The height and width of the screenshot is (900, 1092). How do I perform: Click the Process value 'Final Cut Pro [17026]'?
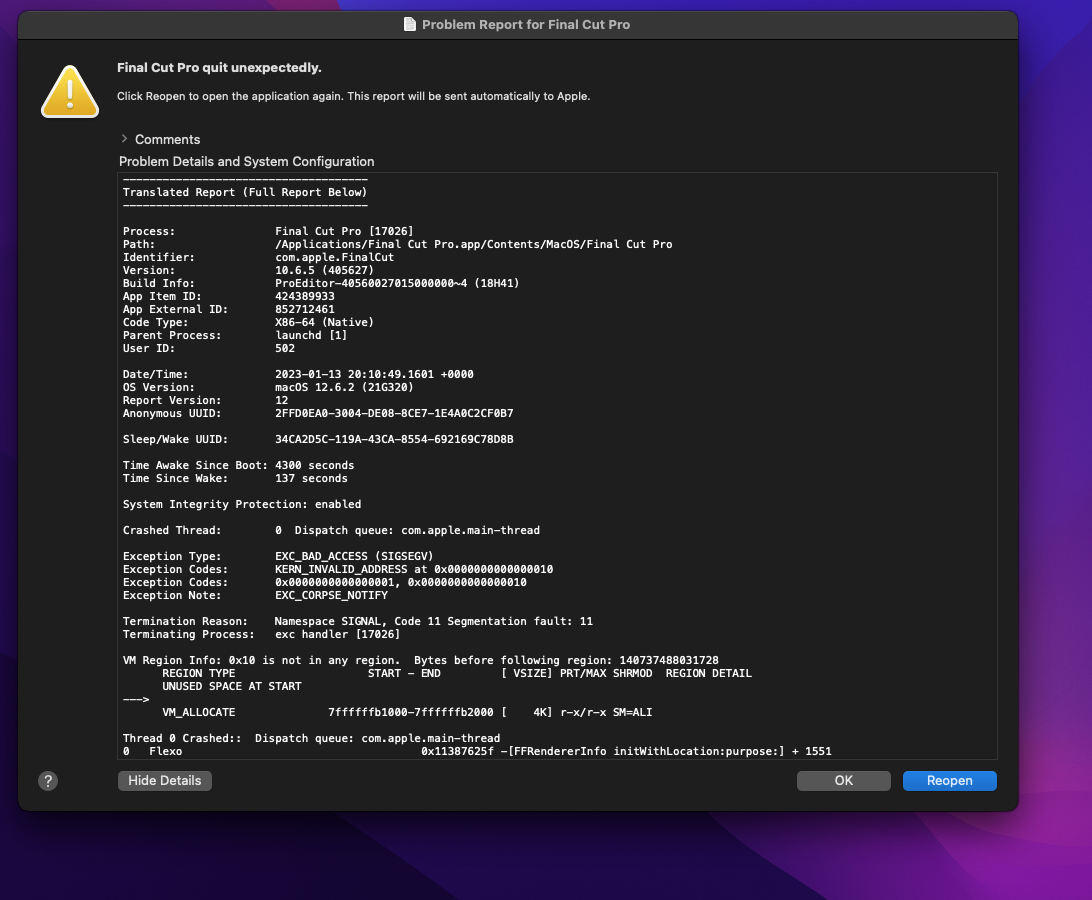[344, 231]
